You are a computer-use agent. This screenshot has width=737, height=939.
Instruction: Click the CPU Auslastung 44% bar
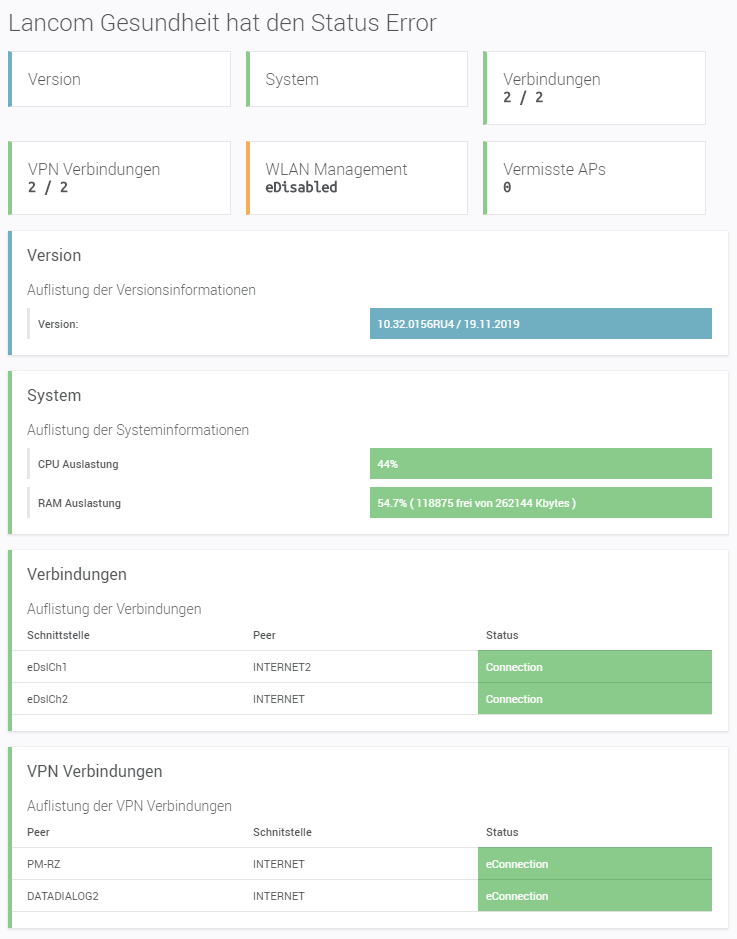[x=540, y=464]
